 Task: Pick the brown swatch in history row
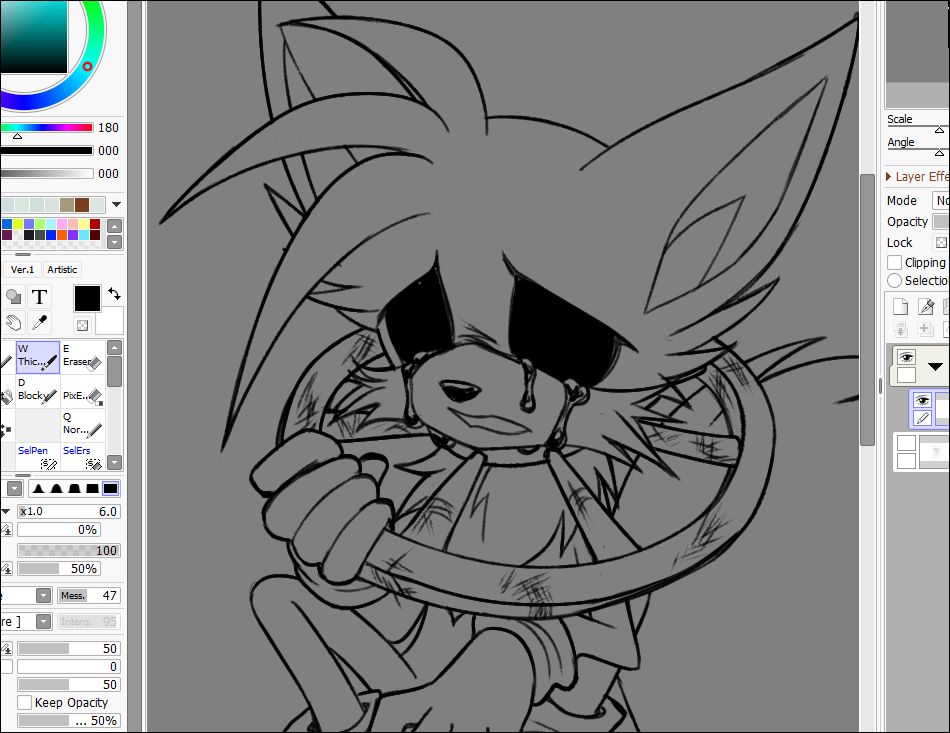[82, 205]
